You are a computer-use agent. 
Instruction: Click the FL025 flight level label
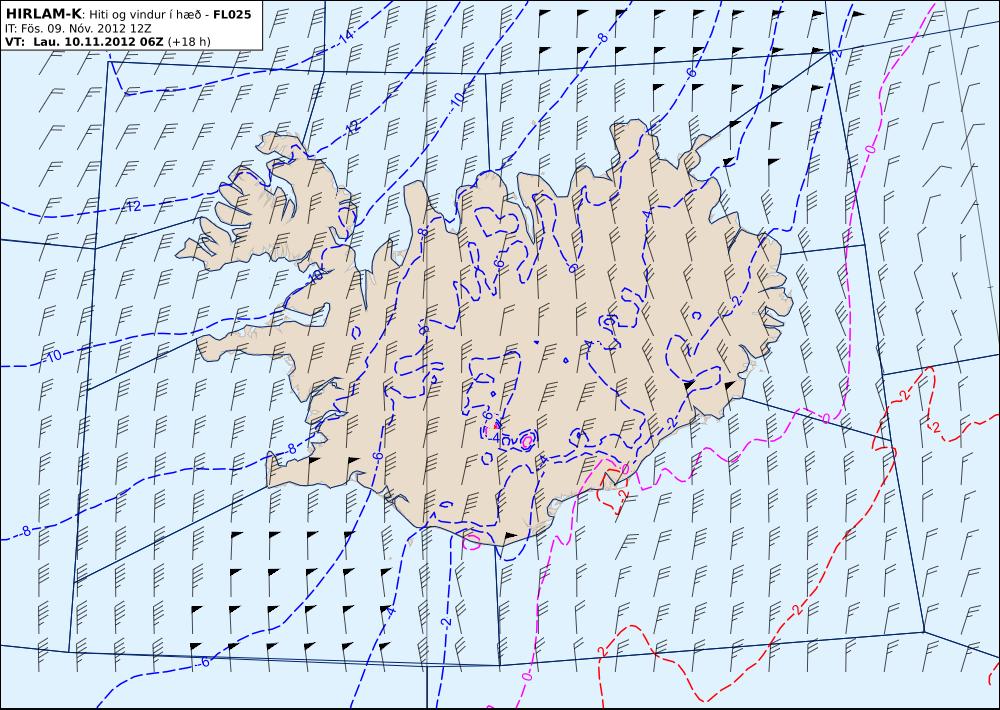point(232,14)
